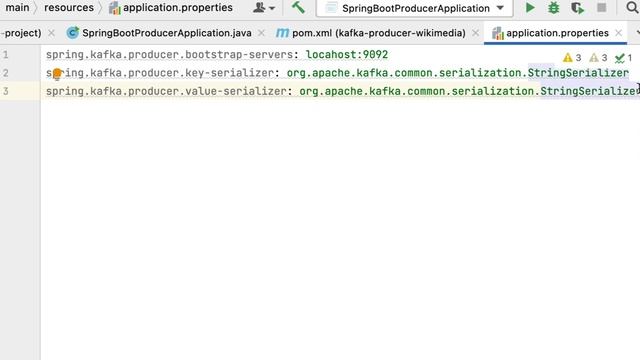This screenshot has width=640, height=360.
Task: Start debugging with the bug icon
Action: [553, 8]
